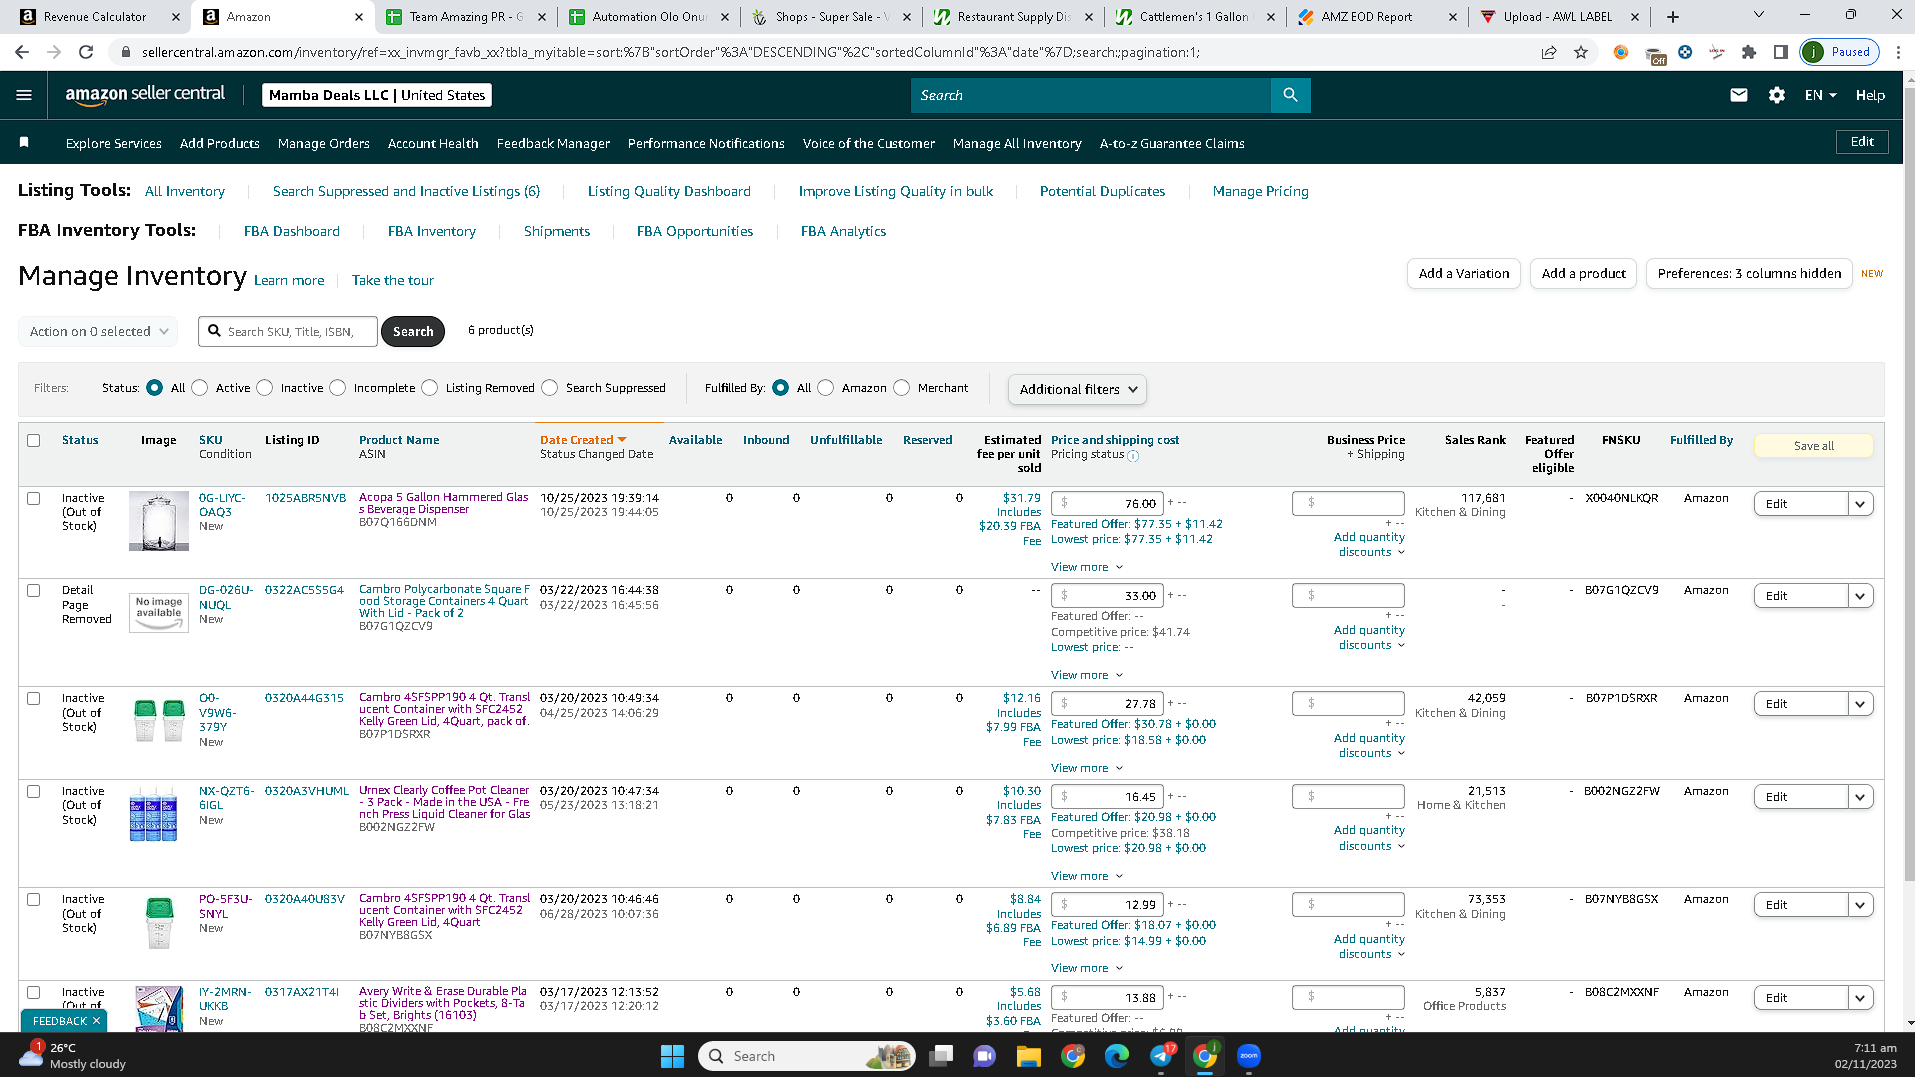Click the Take the tour link
This screenshot has height=1077, width=1915.
[x=392, y=280]
